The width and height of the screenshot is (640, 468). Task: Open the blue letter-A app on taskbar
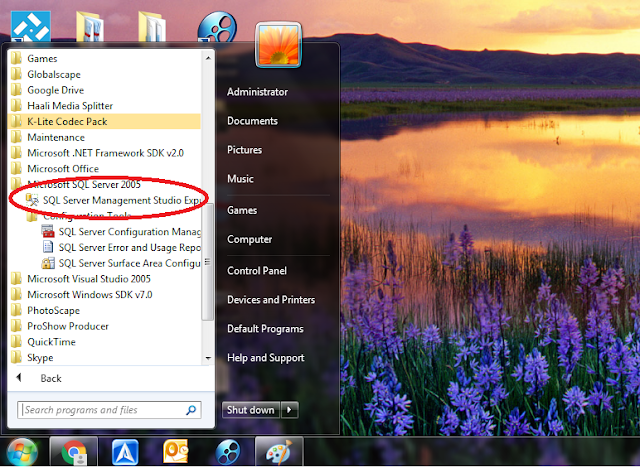click(125, 452)
